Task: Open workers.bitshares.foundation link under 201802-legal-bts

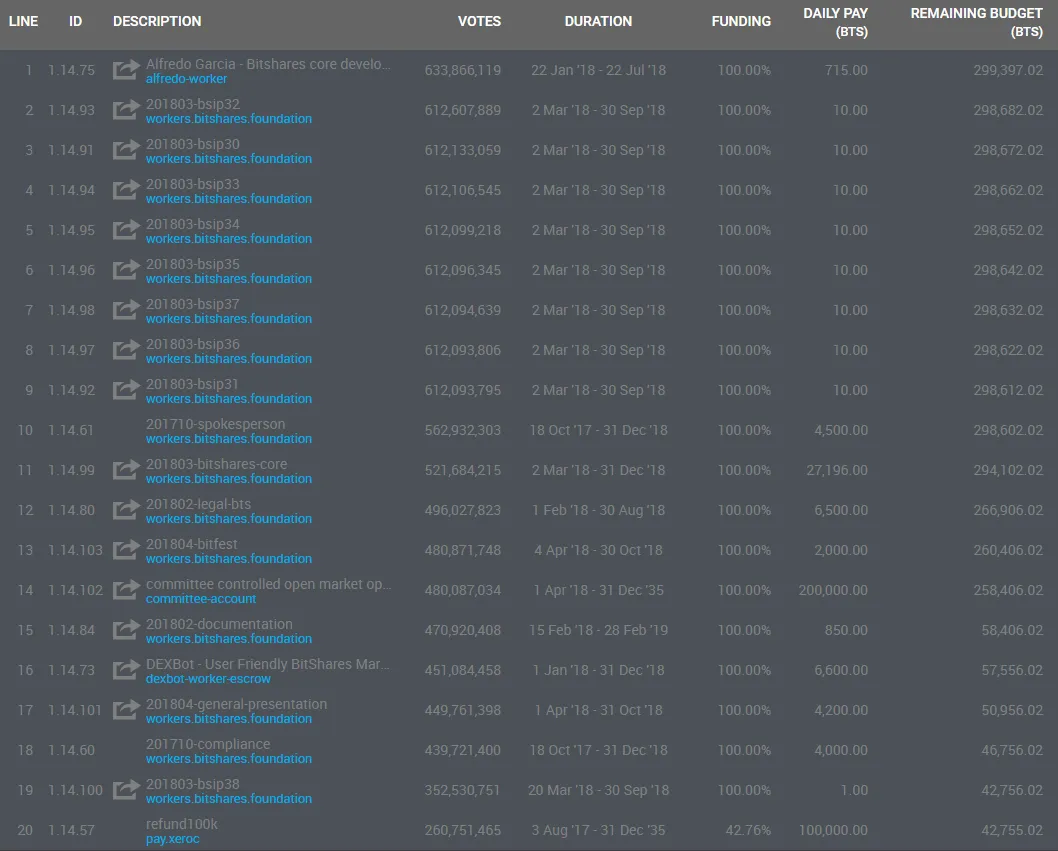Action: (x=229, y=519)
